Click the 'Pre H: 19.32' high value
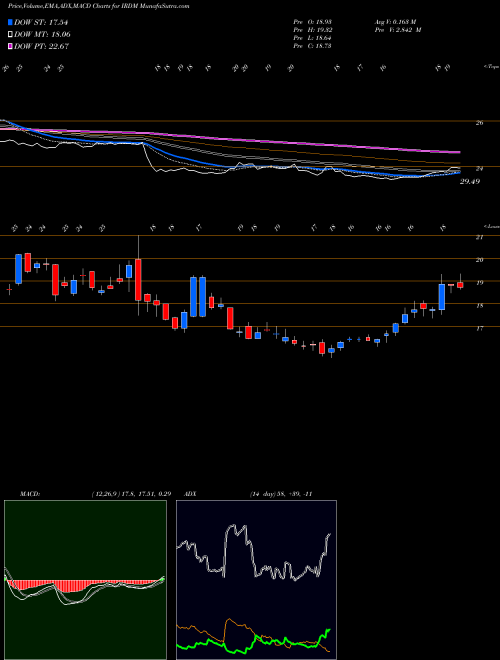The height and width of the screenshot is (660, 500). click(312, 30)
